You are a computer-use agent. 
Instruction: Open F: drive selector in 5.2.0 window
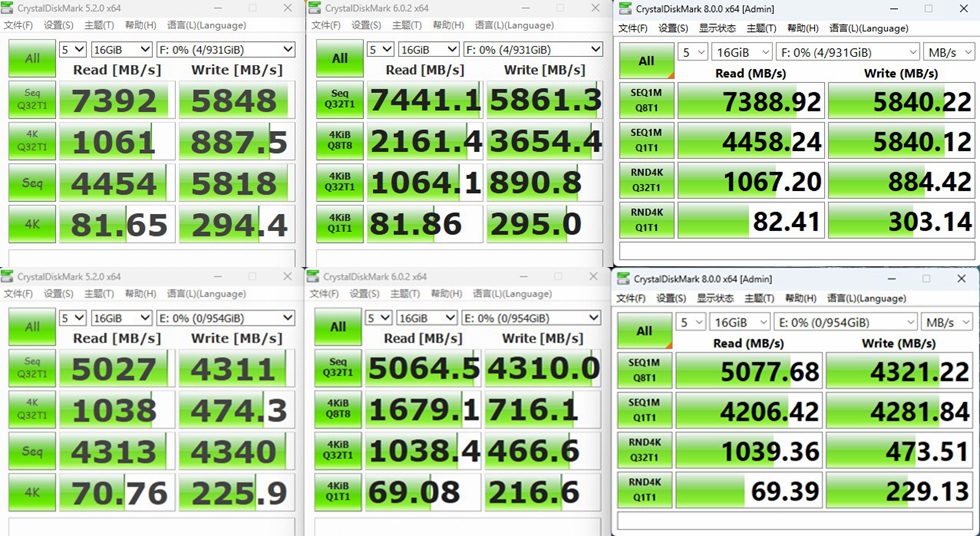(x=226, y=49)
